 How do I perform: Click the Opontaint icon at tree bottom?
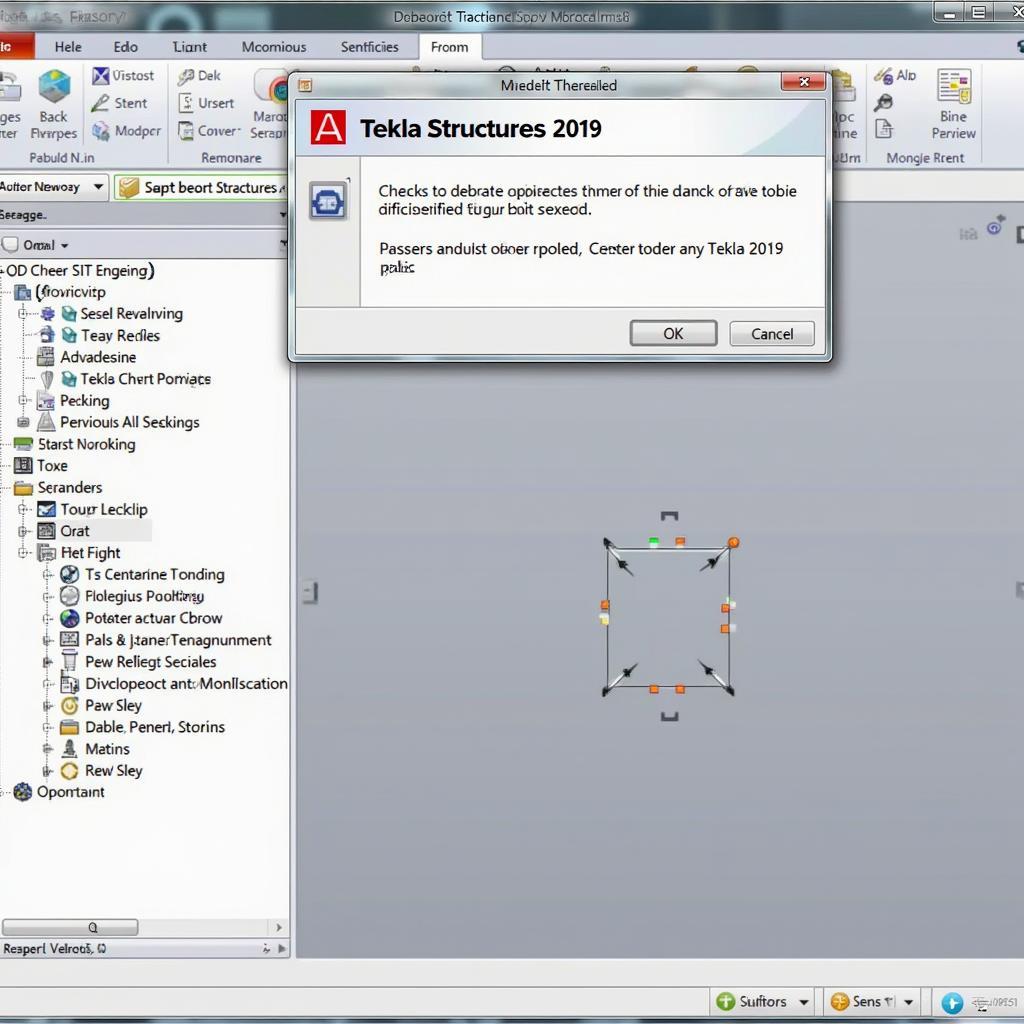[23, 792]
